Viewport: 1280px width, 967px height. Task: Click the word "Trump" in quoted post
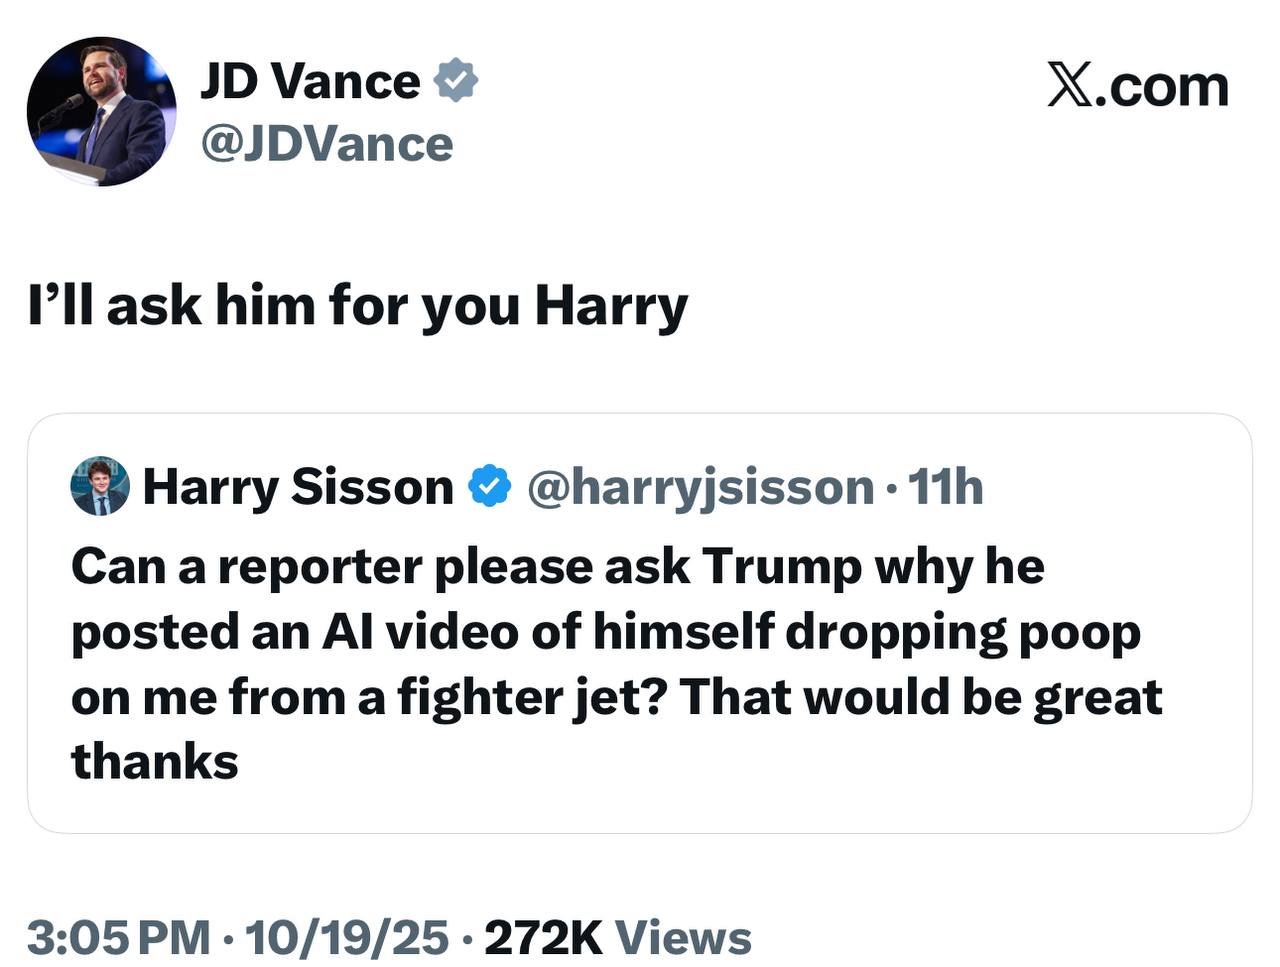[782, 567]
